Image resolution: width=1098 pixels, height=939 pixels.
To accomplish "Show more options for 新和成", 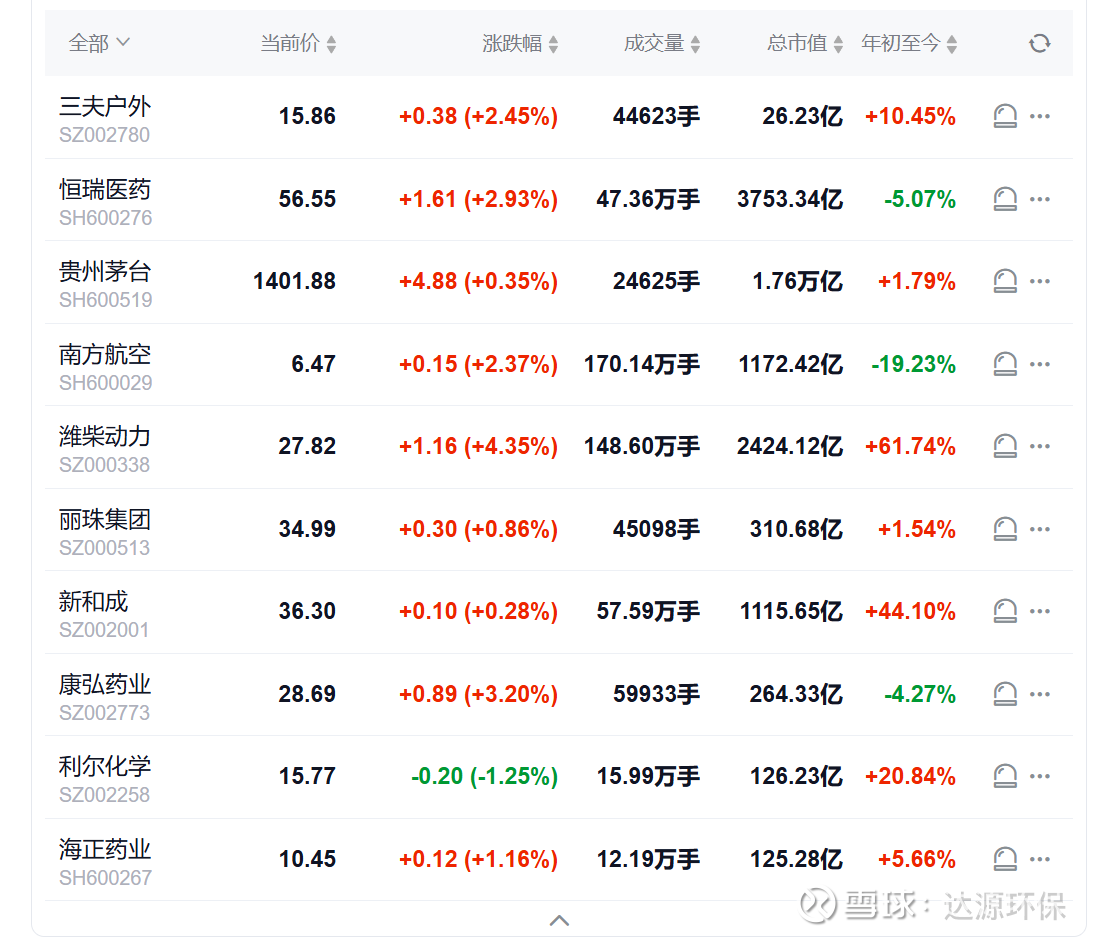I will pyautogui.click(x=1040, y=611).
